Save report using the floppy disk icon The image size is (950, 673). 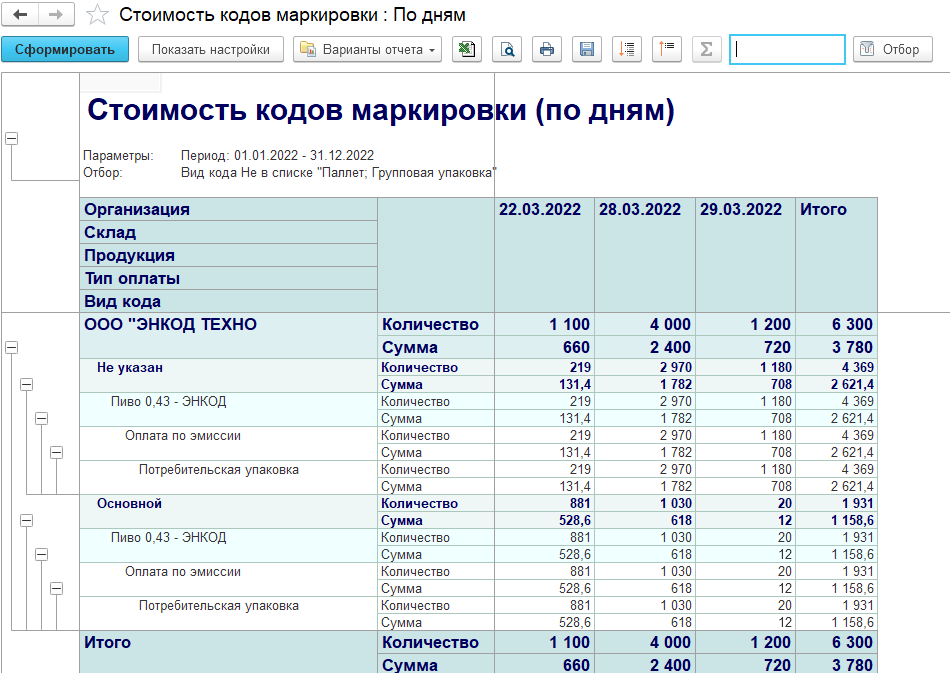(587, 49)
